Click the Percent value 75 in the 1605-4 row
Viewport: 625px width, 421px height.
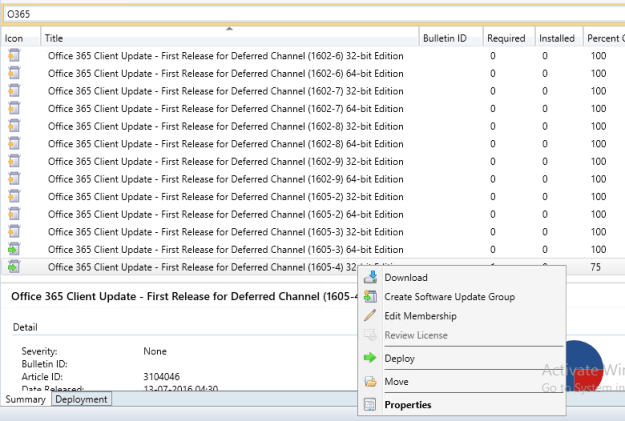(596, 267)
